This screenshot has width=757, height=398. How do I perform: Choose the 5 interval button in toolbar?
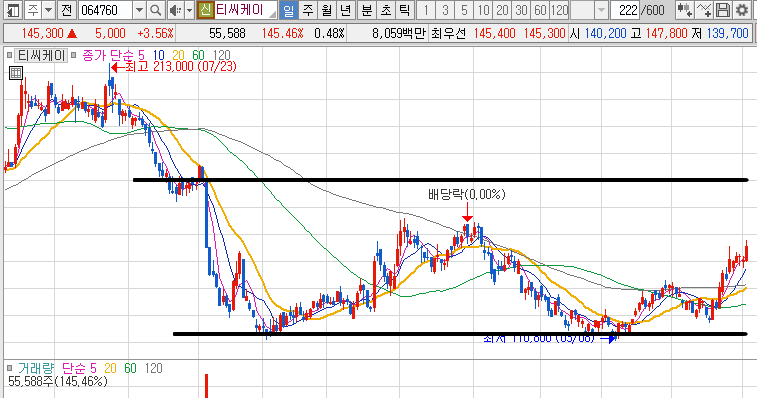[464, 10]
